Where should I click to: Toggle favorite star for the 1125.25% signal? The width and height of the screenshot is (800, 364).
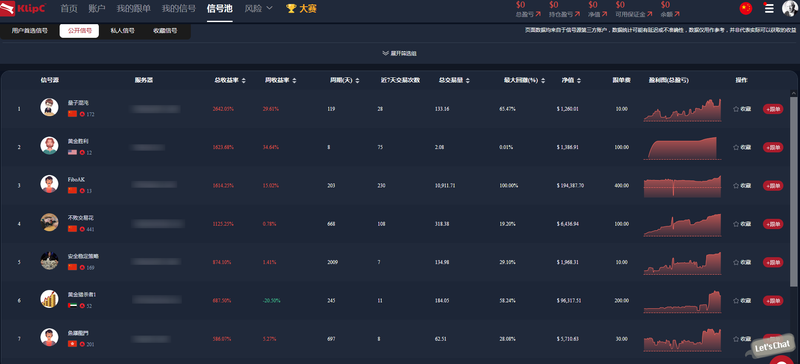(x=736, y=224)
